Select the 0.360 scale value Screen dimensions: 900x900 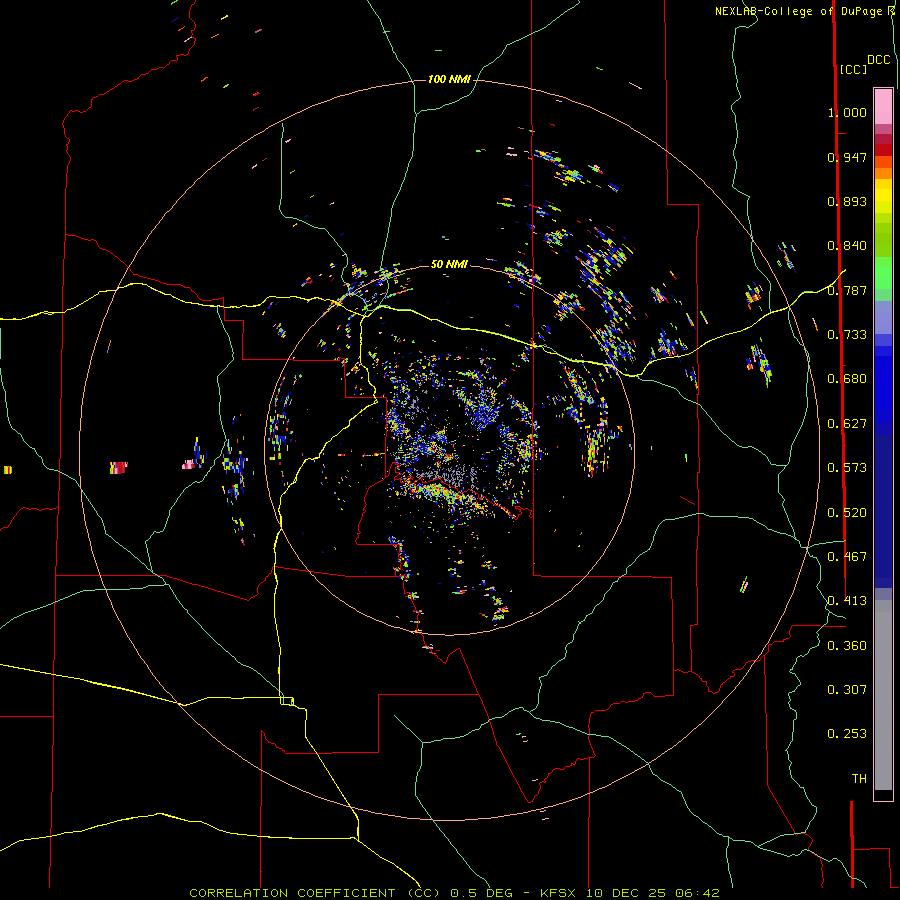click(847, 646)
